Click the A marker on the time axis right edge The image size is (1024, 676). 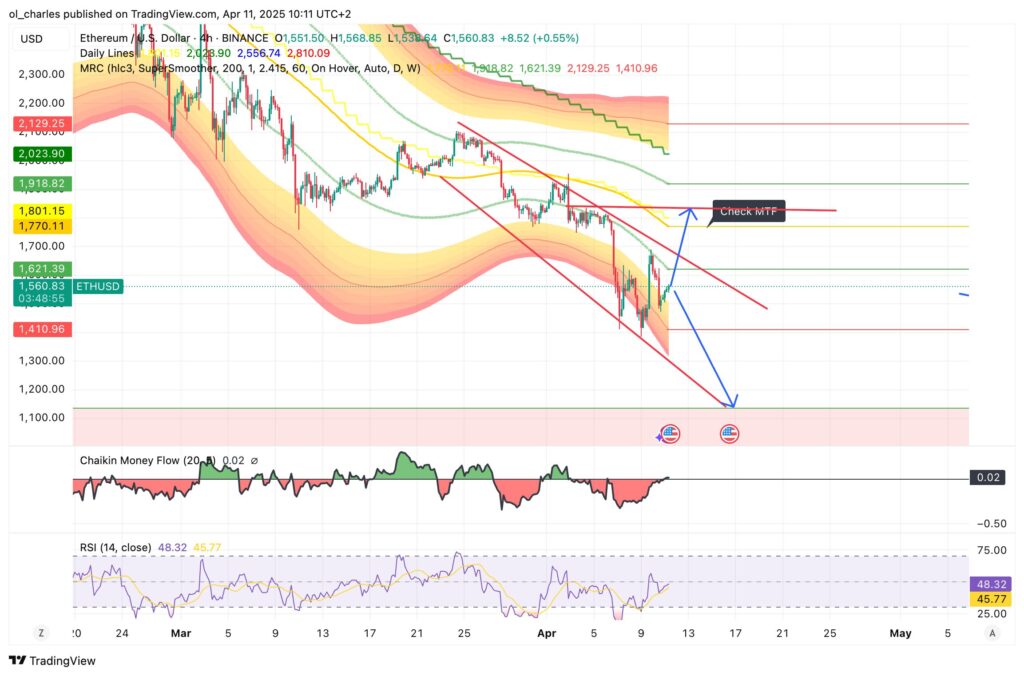(993, 633)
